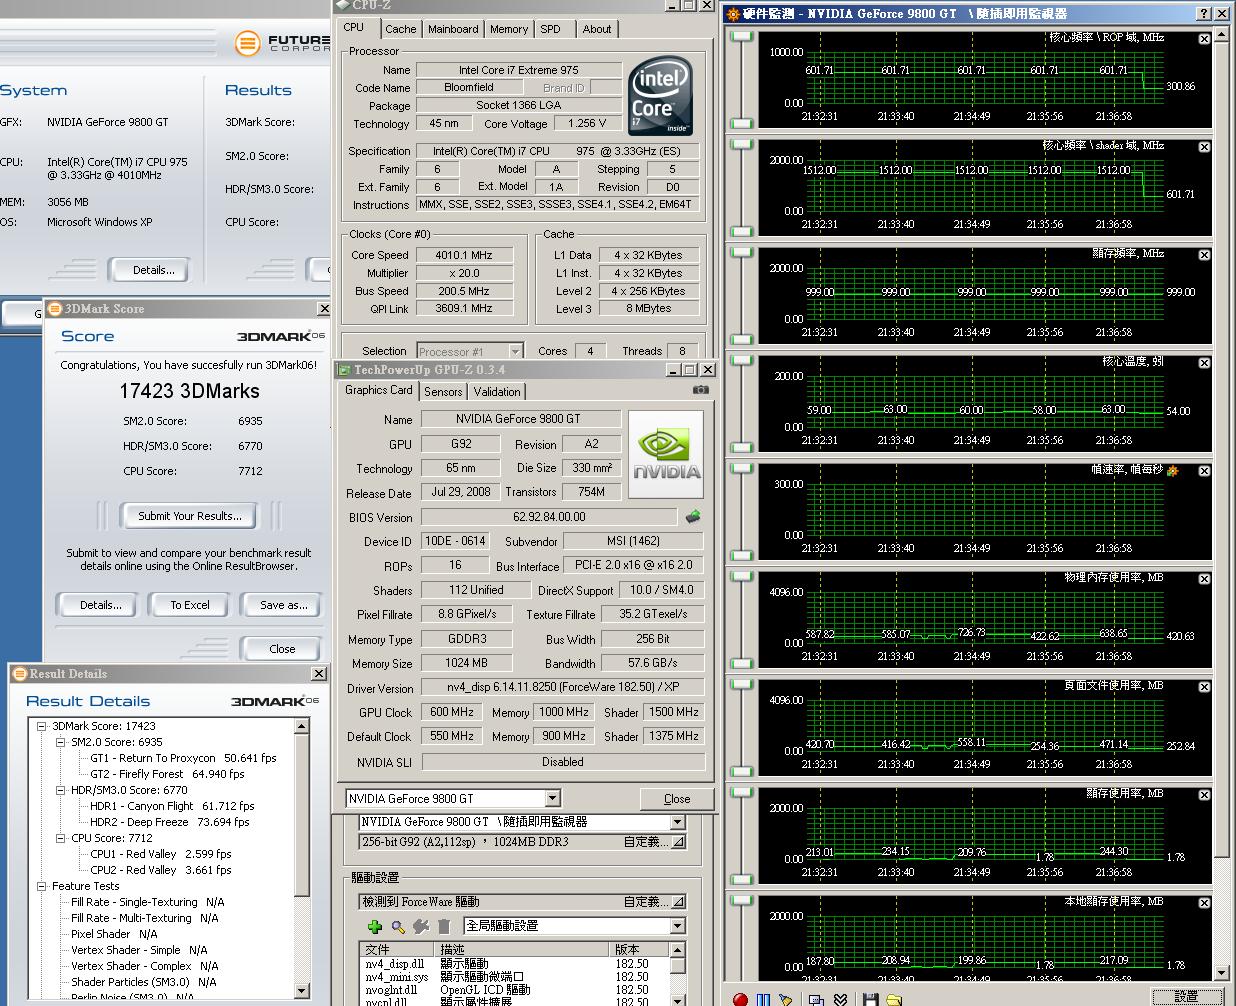1236x1006 pixels.
Task: Click the trash delete icon in driver settings
Action: tap(444, 927)
